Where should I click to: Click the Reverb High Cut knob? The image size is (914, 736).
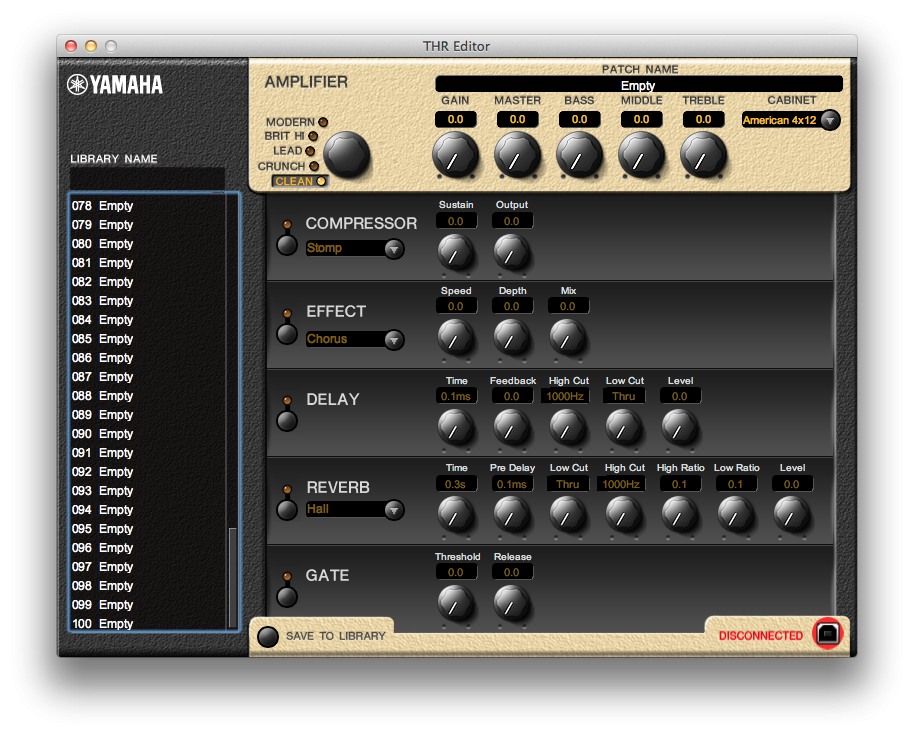tap(623, 515)
